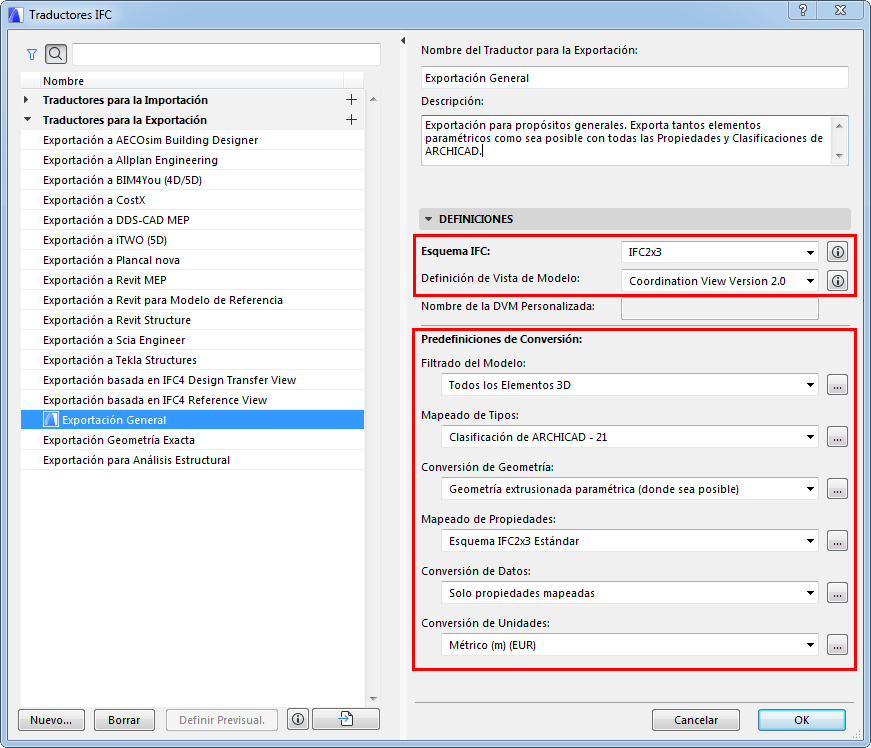Click translator list scrollbar up arrow
871x748 pixels.
(373, 99)
